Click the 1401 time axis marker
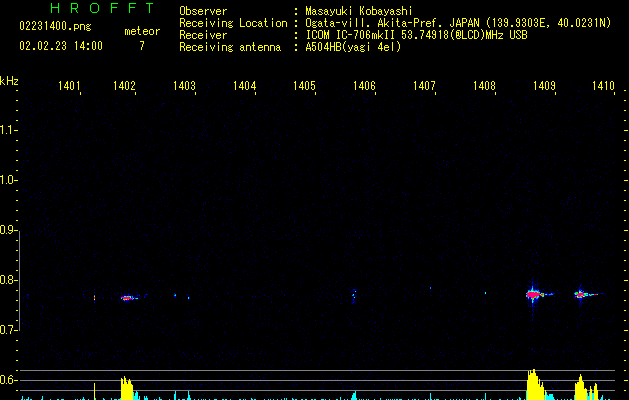Image resolution: width=629 pixels, height=400 pixels. pyautogui.click(x=69, y=86)
